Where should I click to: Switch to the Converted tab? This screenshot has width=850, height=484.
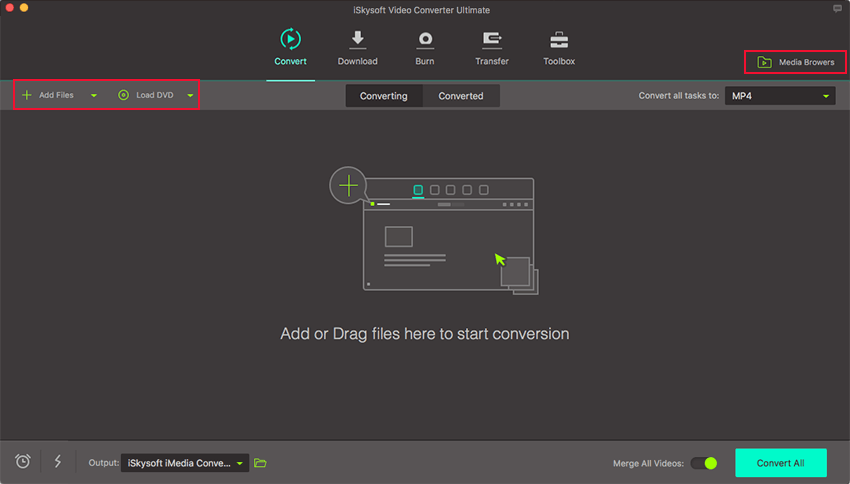point(460,96)
